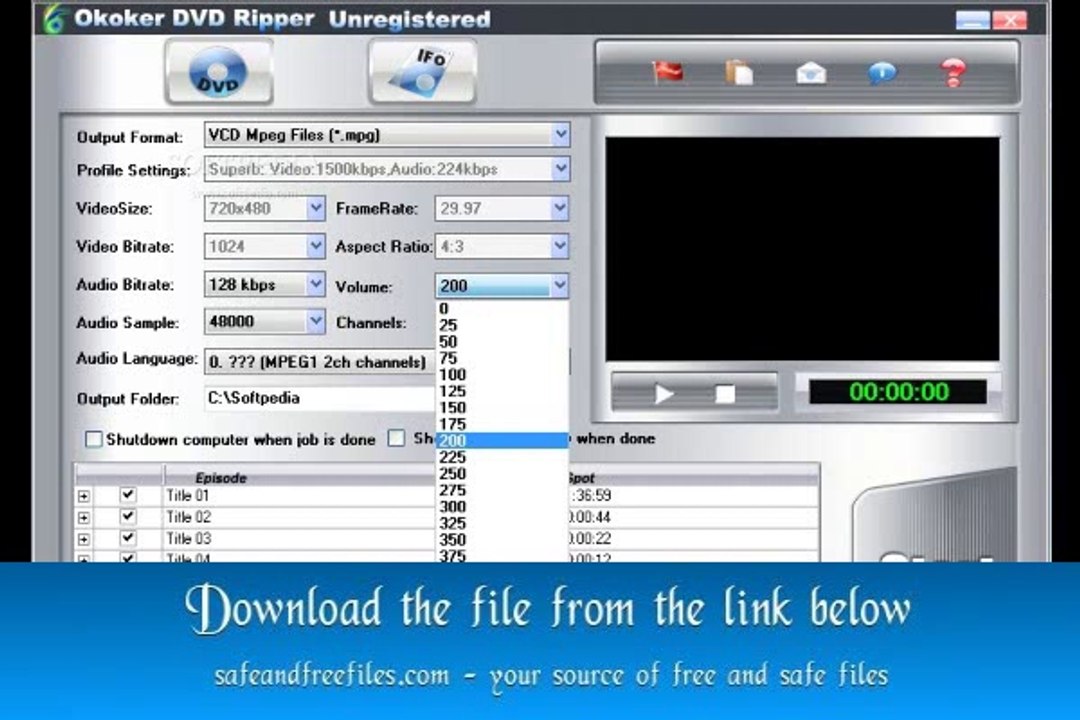Select volume 150 in the list
This screenshot has height=720, width=1080.
pos(502,408)
